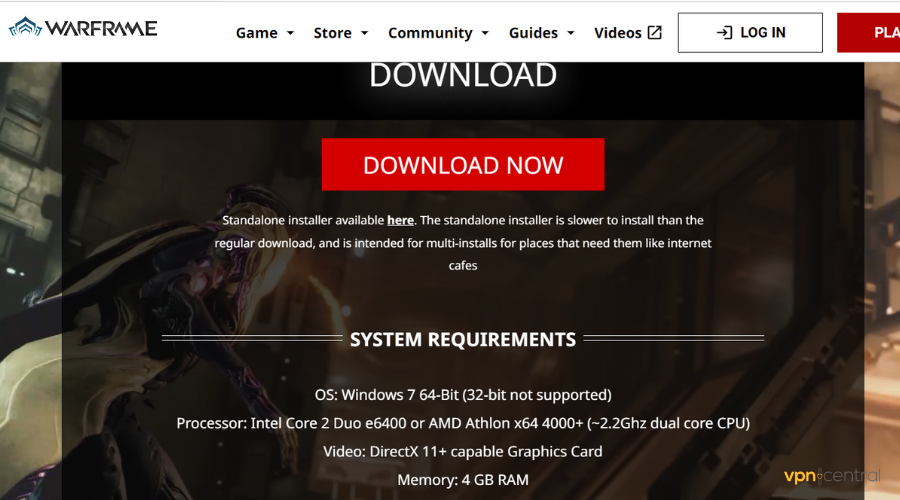The width and height of the screenshot is (900, 500).
Task: Click the red PLAY button
Action: point(868,33)
